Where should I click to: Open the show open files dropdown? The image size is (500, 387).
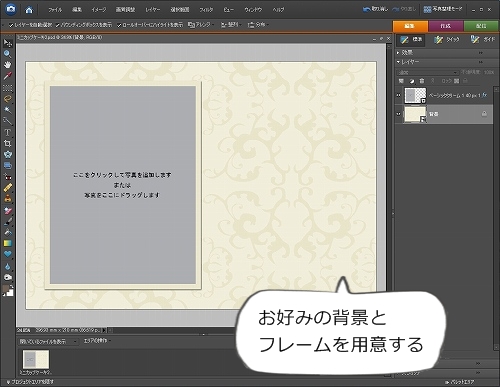48,342
